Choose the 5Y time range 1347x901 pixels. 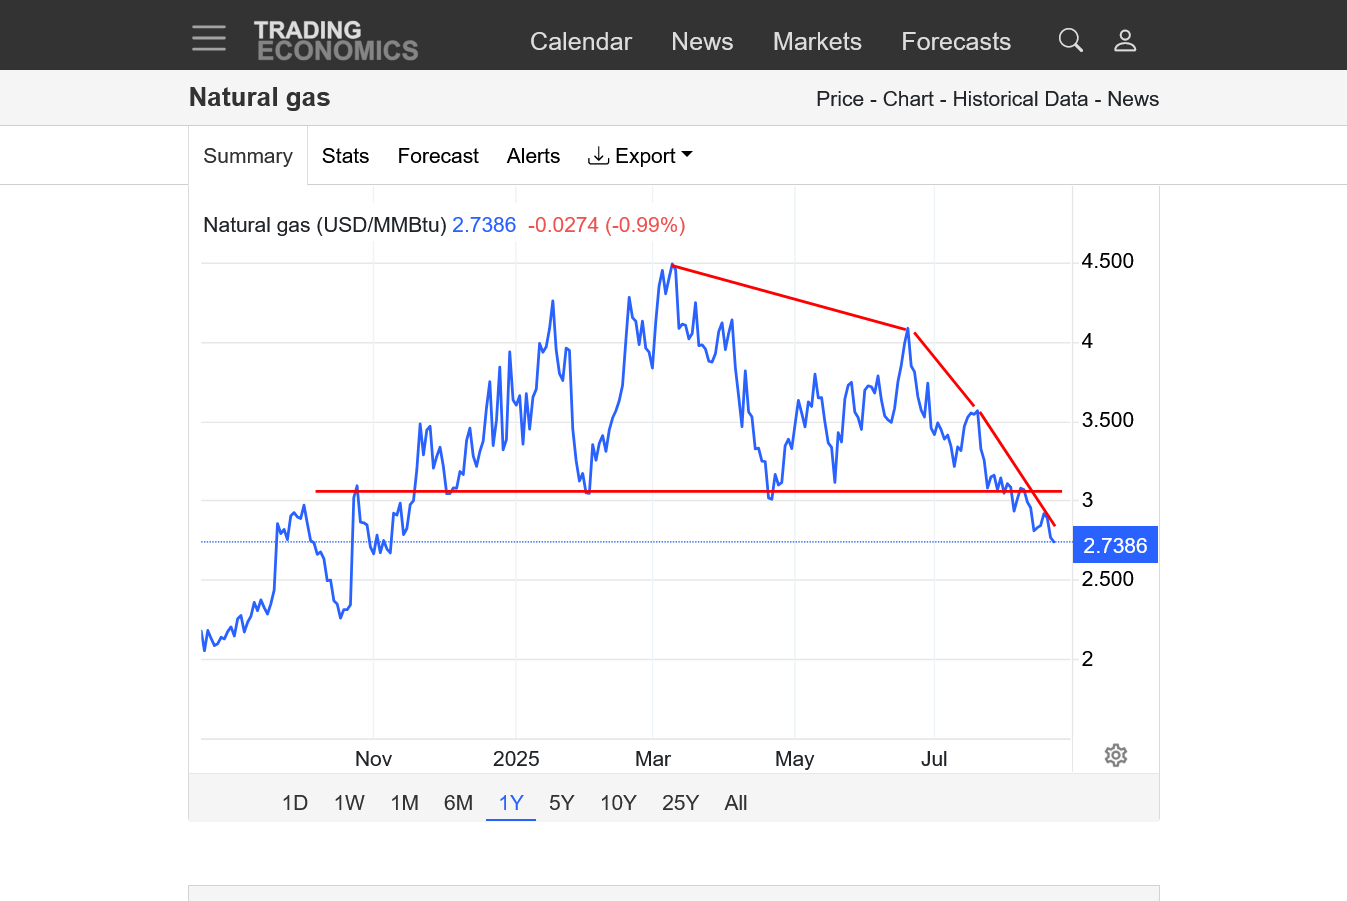[x=561, y=803]
